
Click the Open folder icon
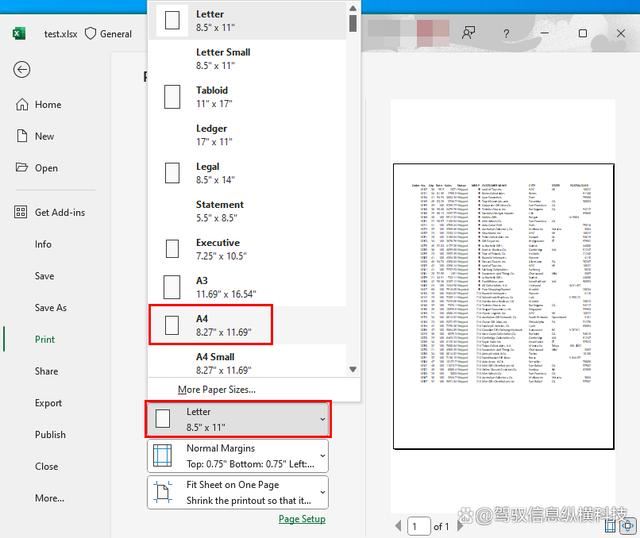tap(22, 167)
